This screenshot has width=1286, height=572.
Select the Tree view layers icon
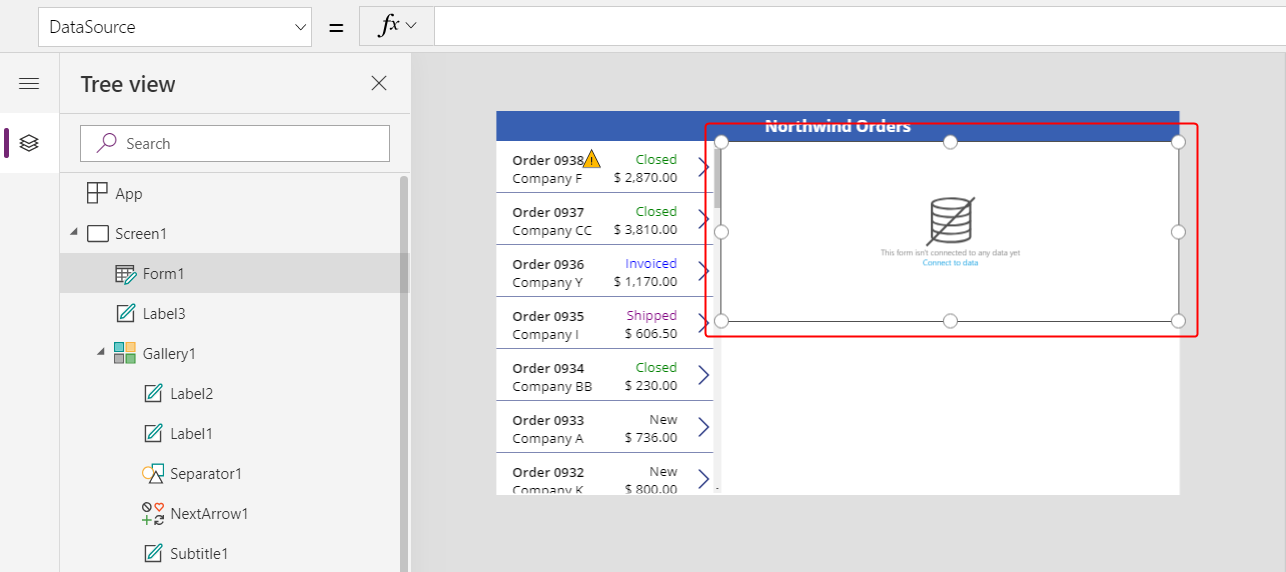click(29, 143)
